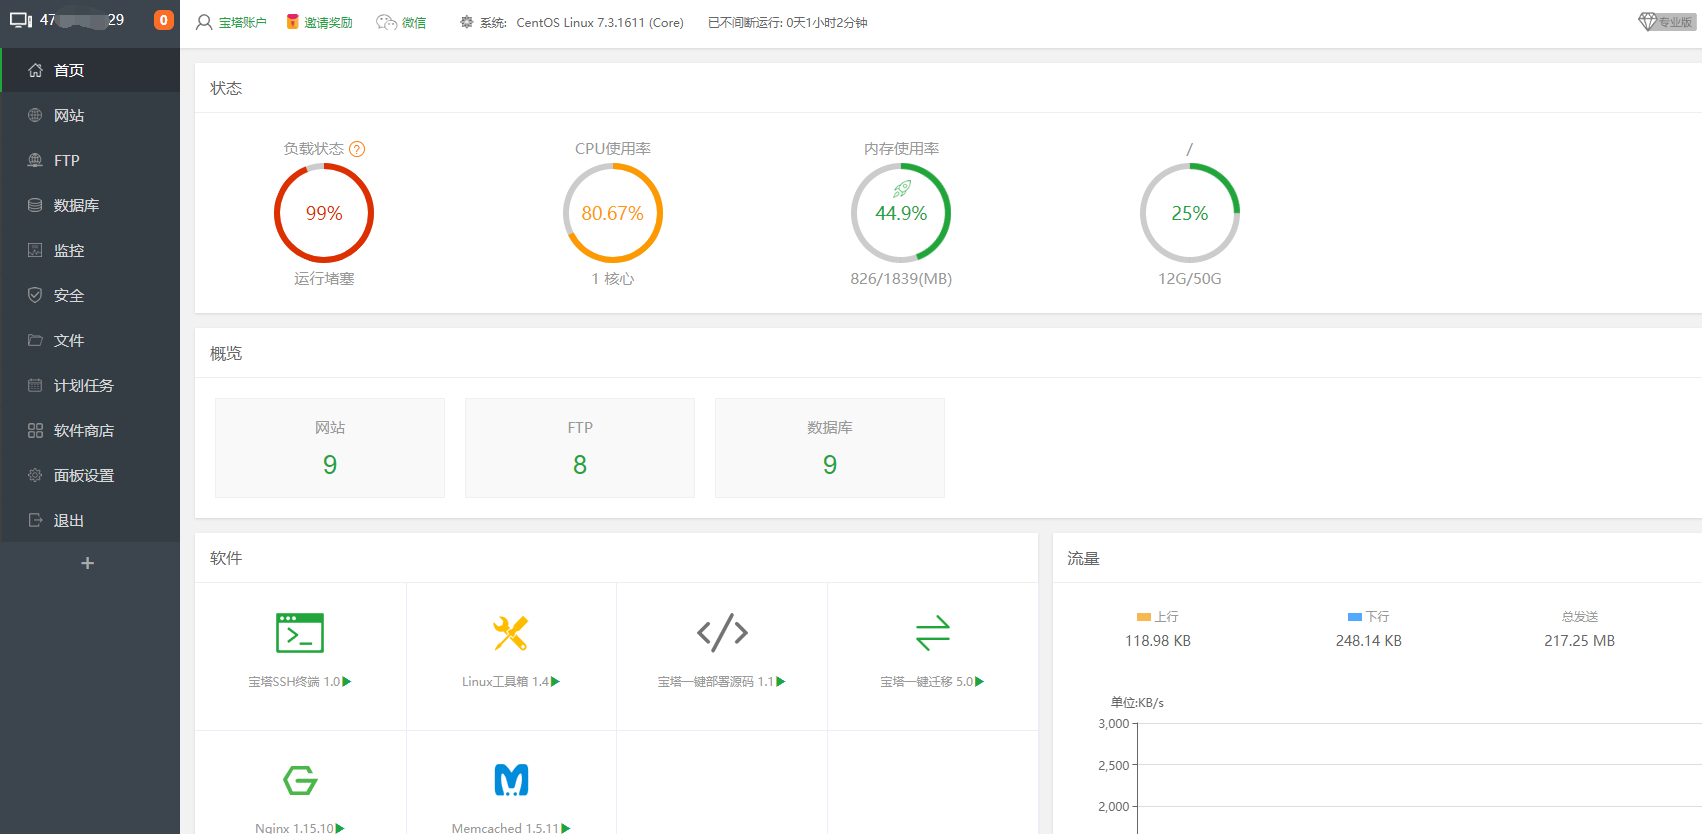Viewport: 1702px width, 834px height.
Task: Open the 安全 security menu
Action: (x=90, y=295)
